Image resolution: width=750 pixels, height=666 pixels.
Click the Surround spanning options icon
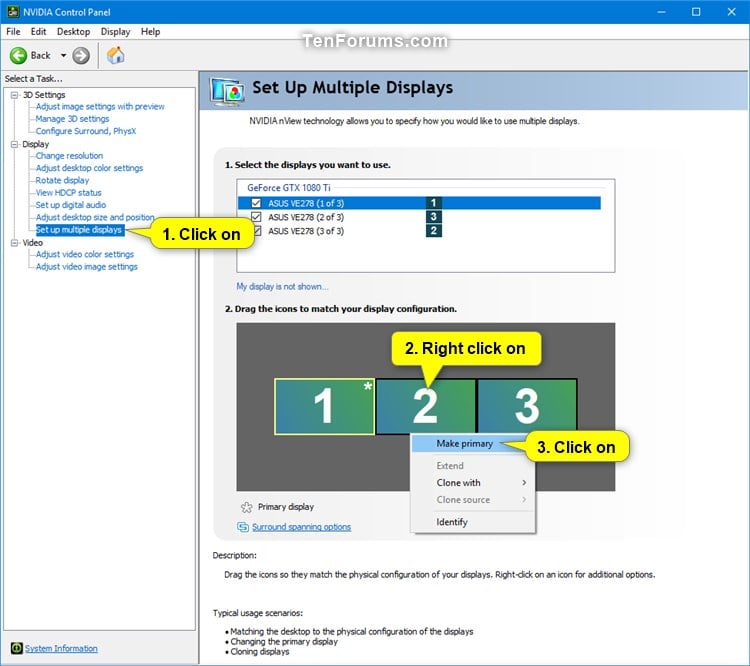point(243,527)
